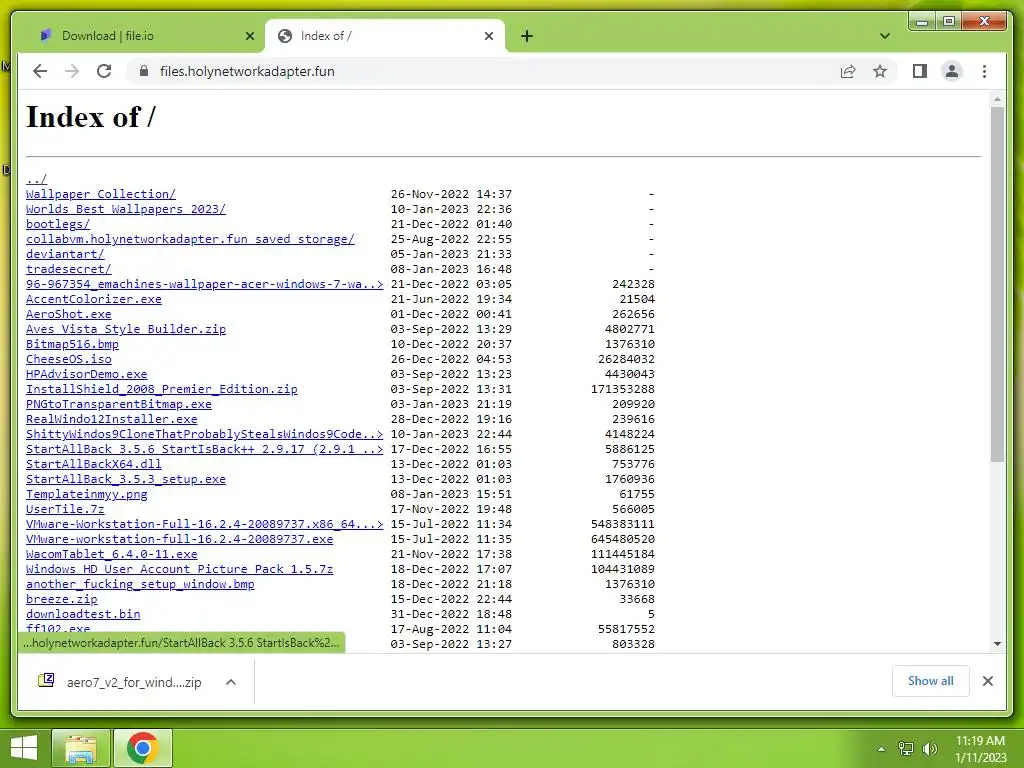
Task: Download Windows HD User Account Picture Pack 1.5.7z
Action: tap(180, 569)
